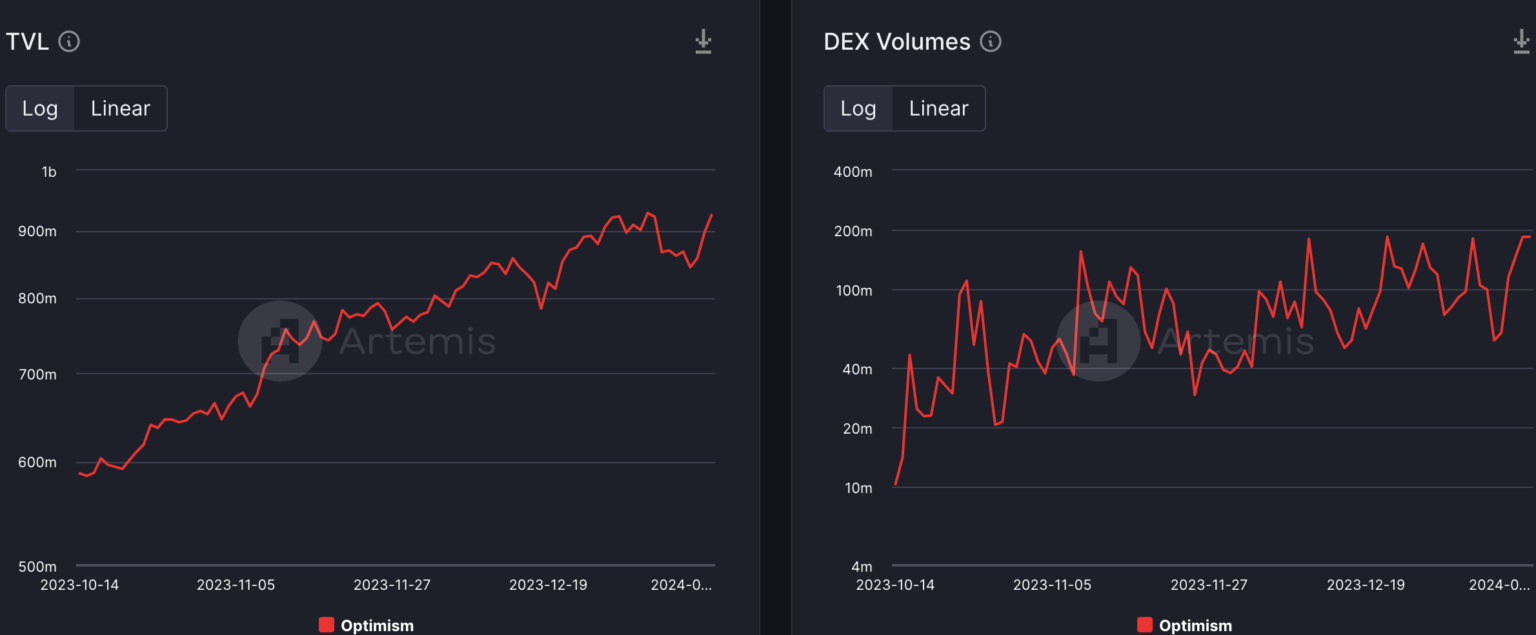Click the Artemis logo watermark in TVL chart
Image resolution: width=1536 pixels, height=635 pixels.
279,341
